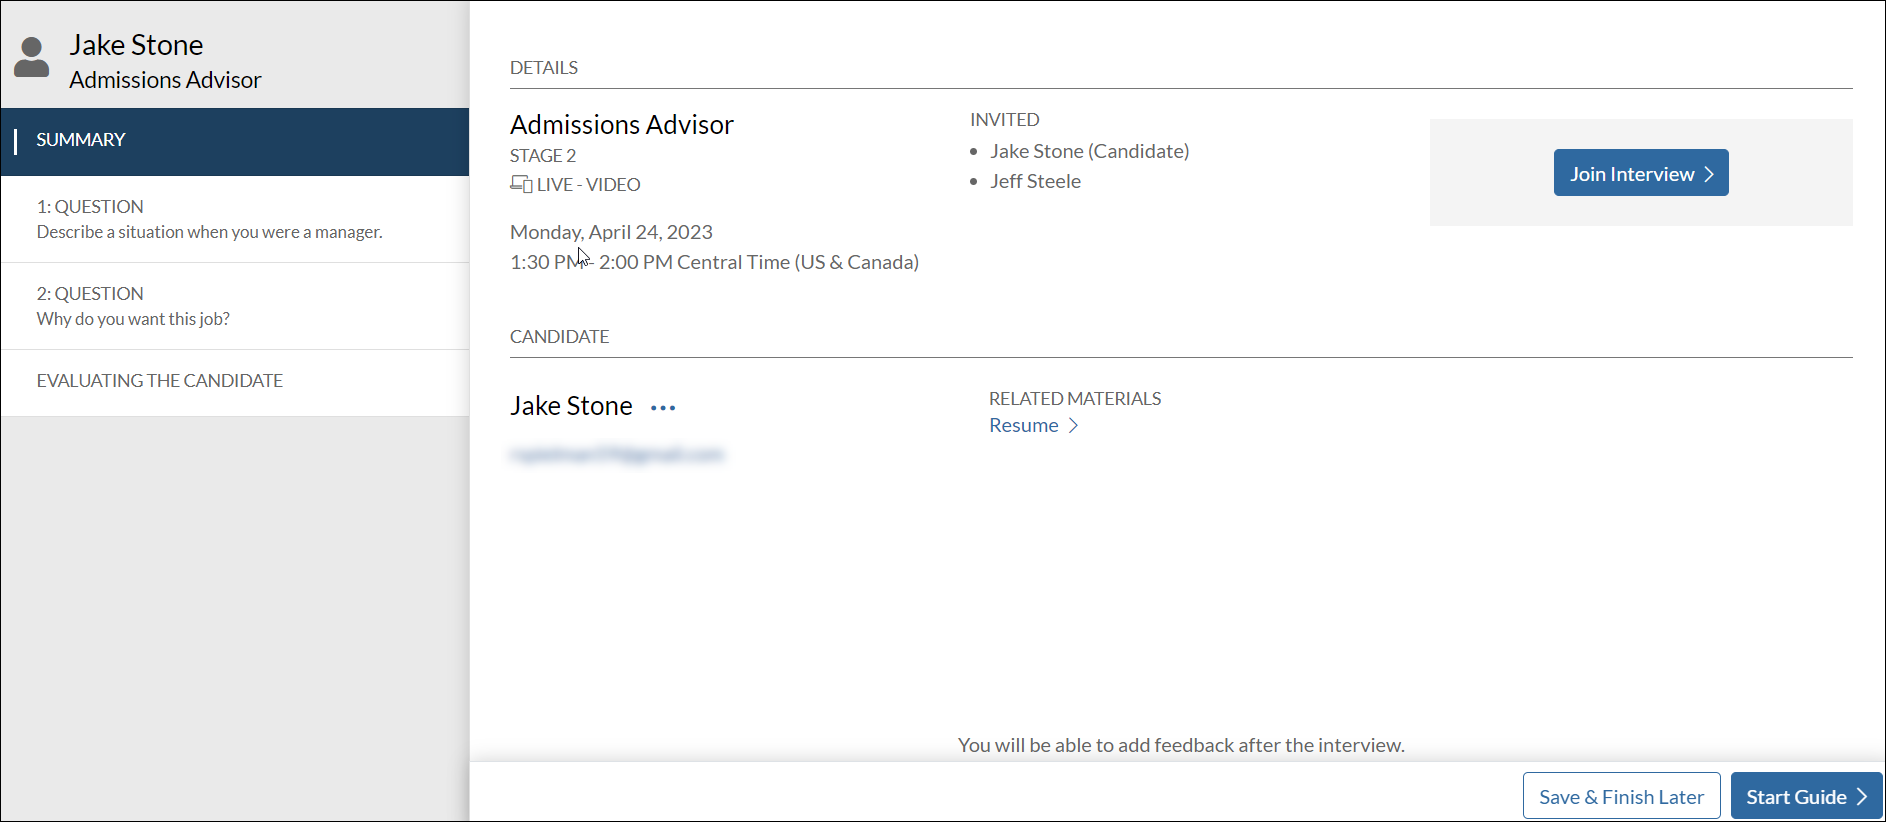The image size is (1886, 822).
Task: Click the blurred candidate email address
Action: [x=616, y=455]
